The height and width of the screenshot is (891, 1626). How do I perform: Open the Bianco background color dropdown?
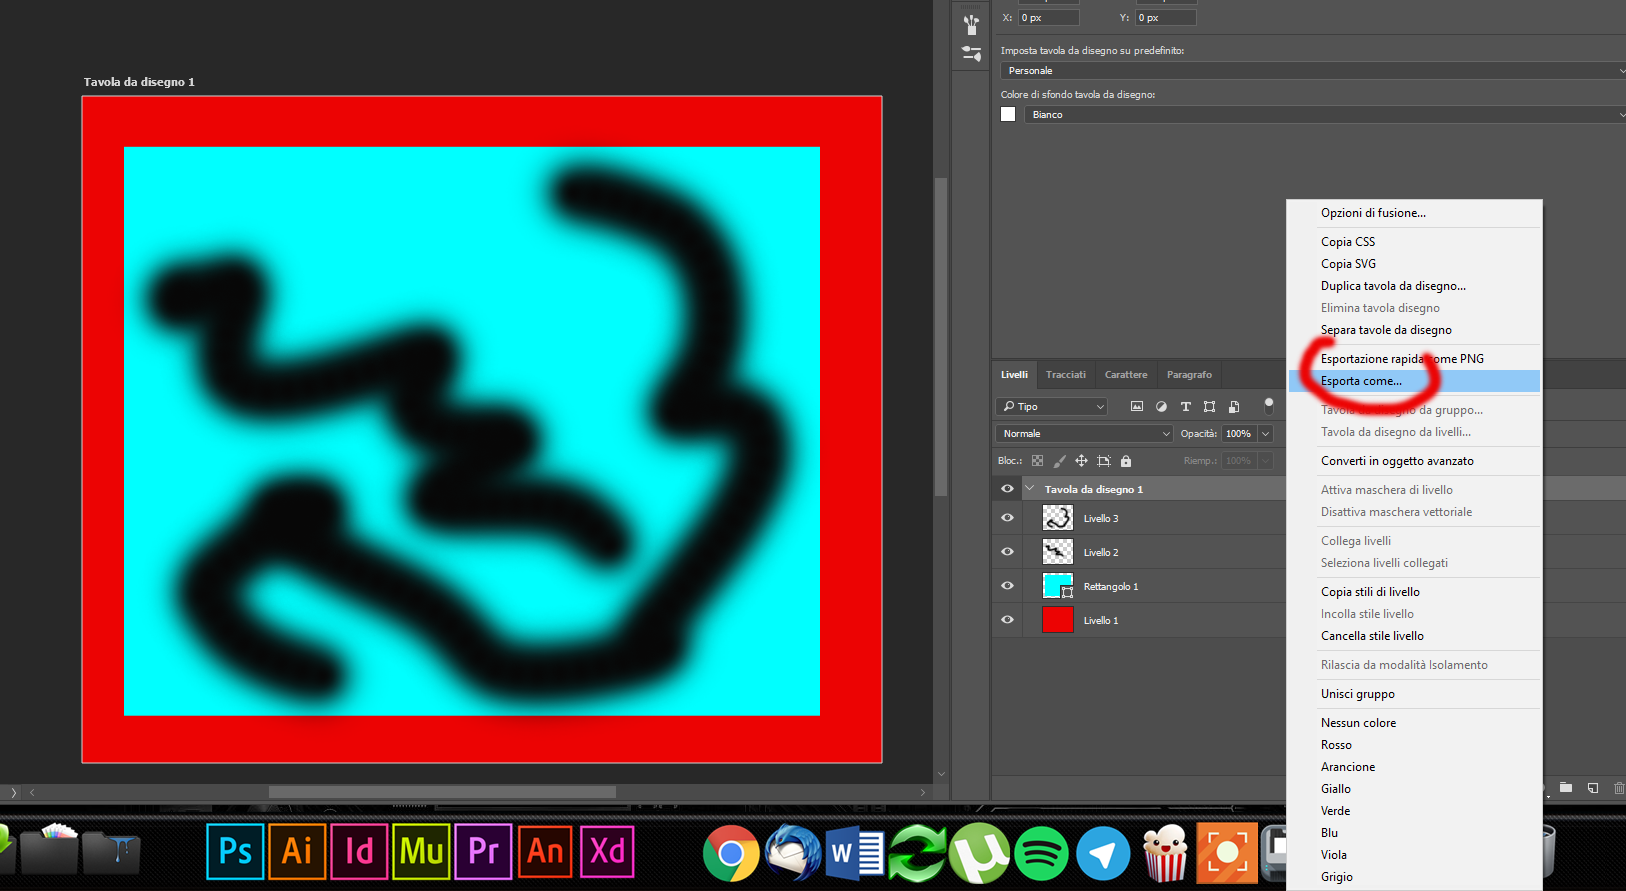1325,115
